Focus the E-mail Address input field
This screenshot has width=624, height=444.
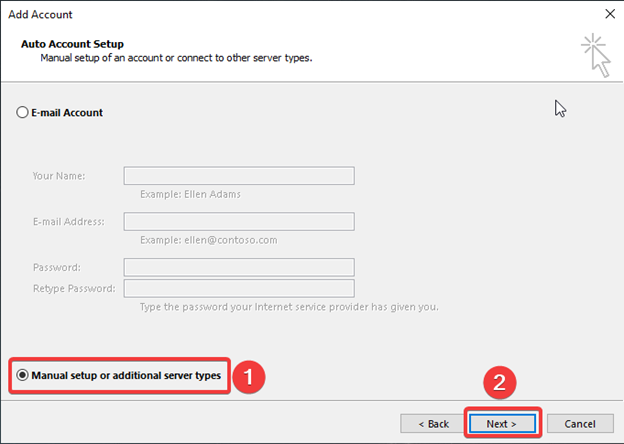click(239, 222)
